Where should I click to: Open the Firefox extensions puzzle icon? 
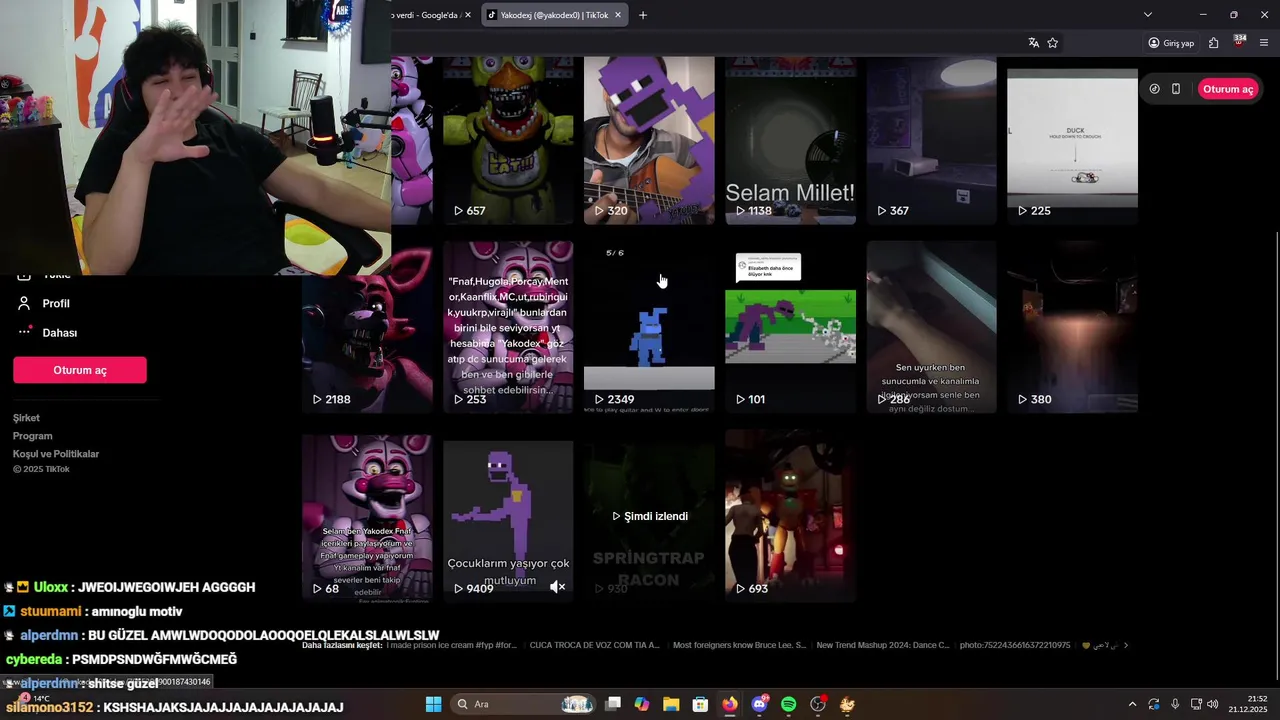coord(1213,43)
